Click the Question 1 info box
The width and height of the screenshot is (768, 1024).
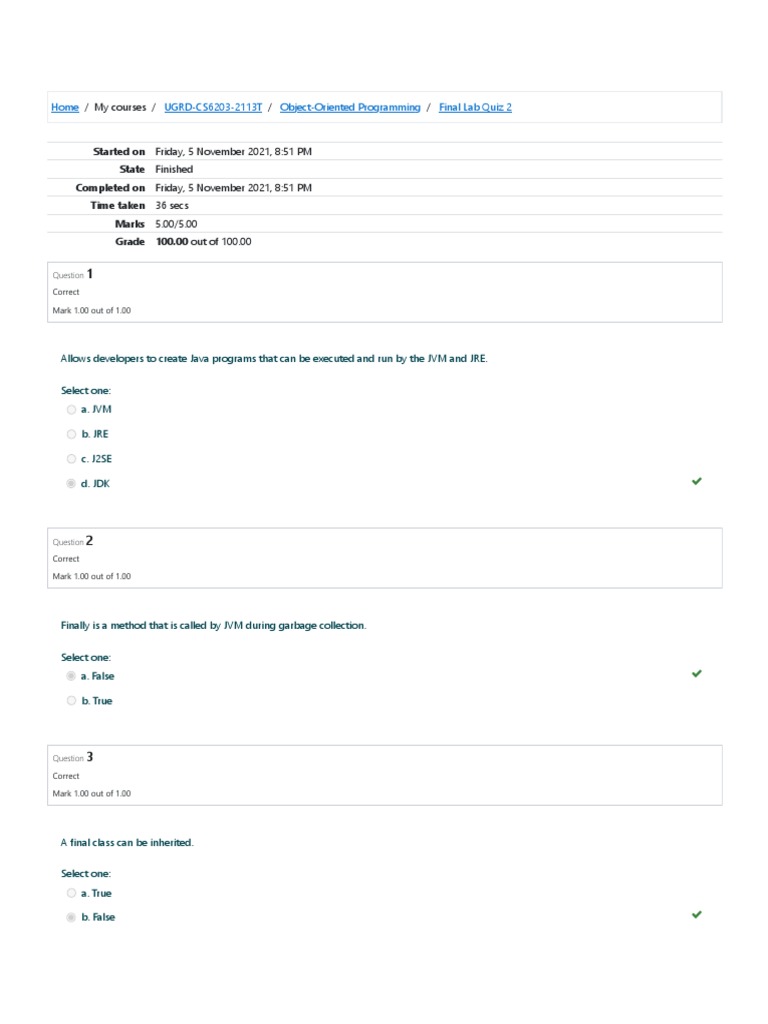click(x=385, y=292)
